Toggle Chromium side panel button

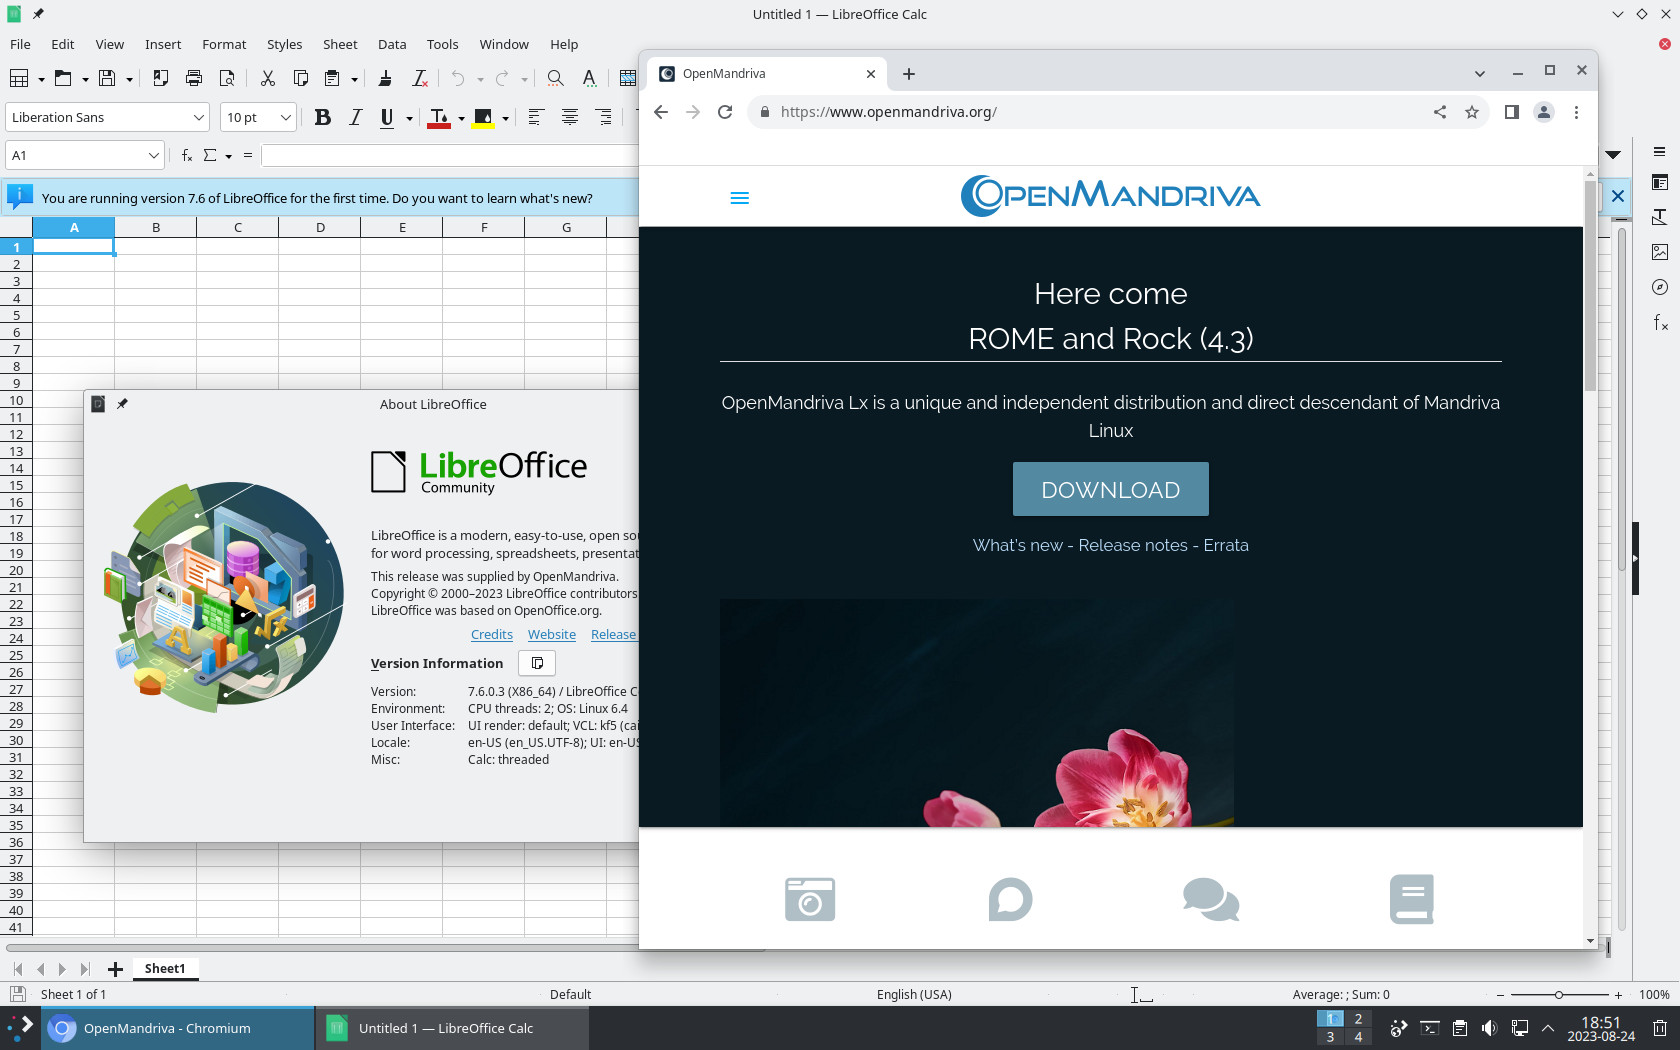(1512, 112)
